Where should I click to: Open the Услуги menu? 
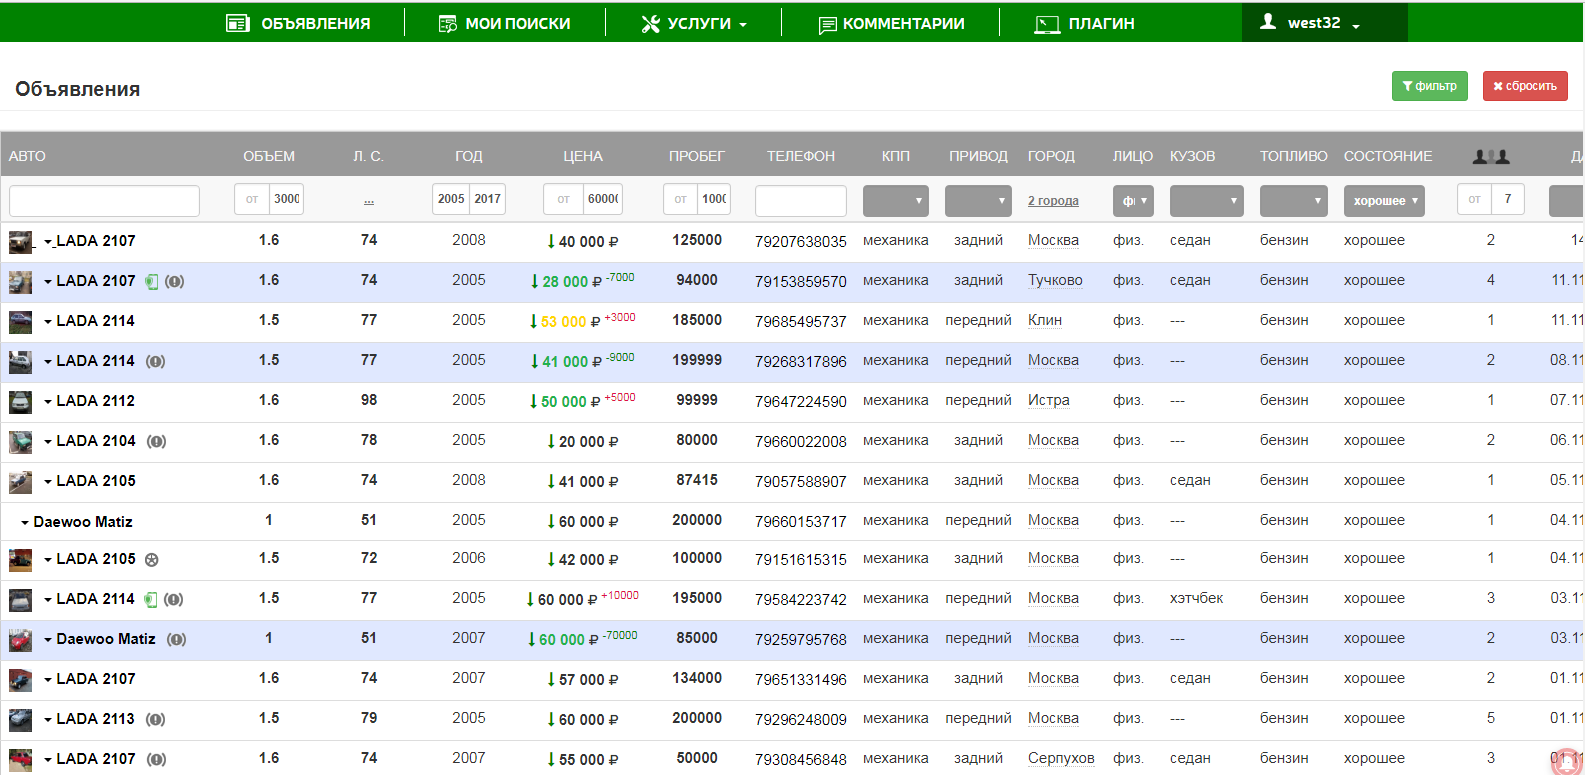click(x=694, y=23)
